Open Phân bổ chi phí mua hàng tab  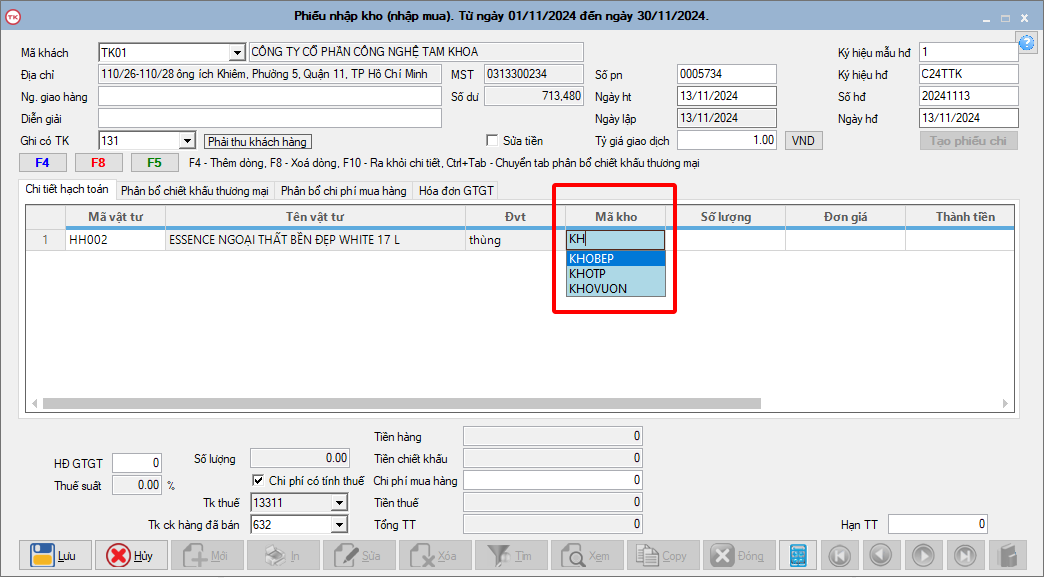click(x=344, y=191)
